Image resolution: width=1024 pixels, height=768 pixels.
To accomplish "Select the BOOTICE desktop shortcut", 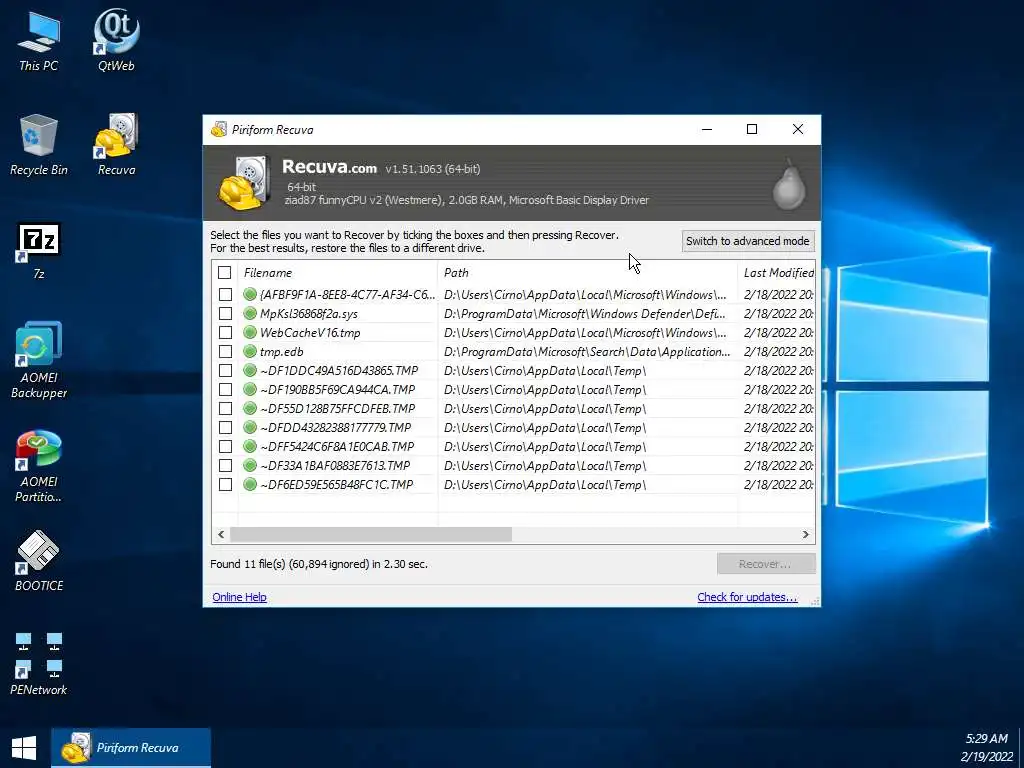I will point(39,561).
